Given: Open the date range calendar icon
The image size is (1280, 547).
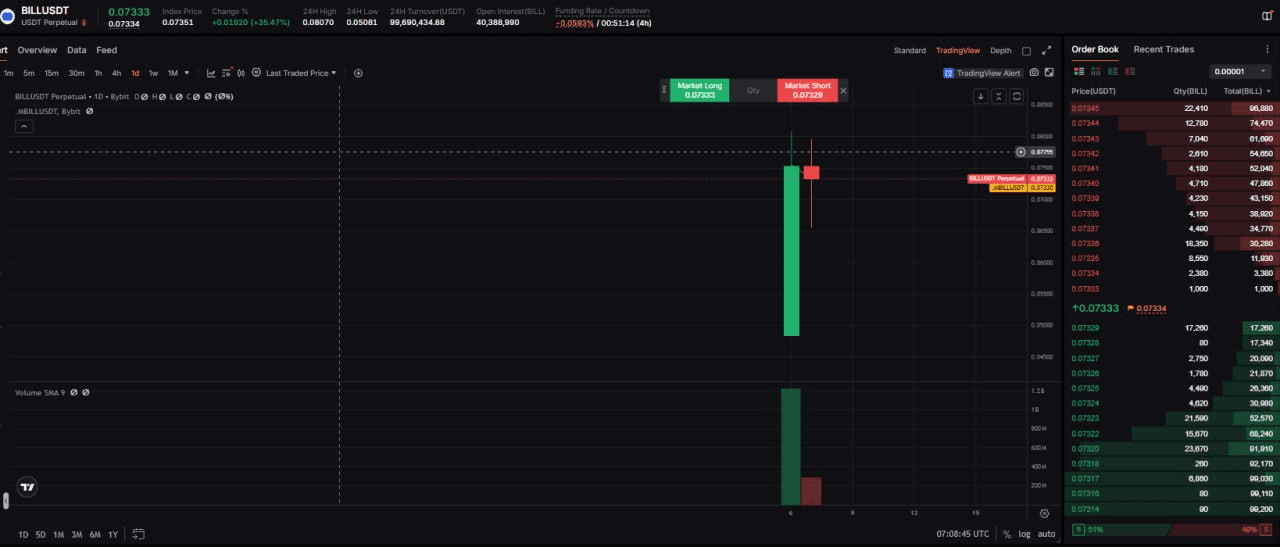Looking at the screenshot, I should (138, 534).
